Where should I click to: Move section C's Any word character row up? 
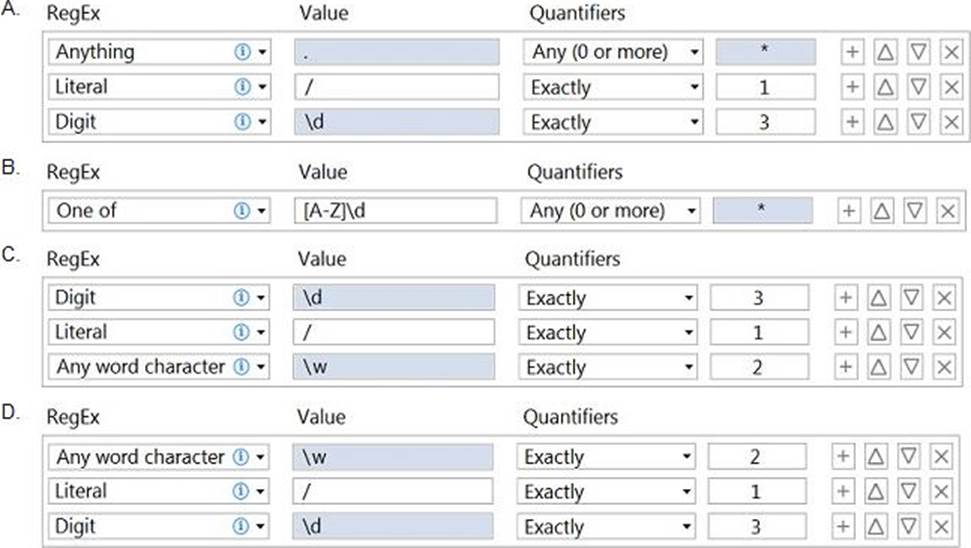point(876,368)
